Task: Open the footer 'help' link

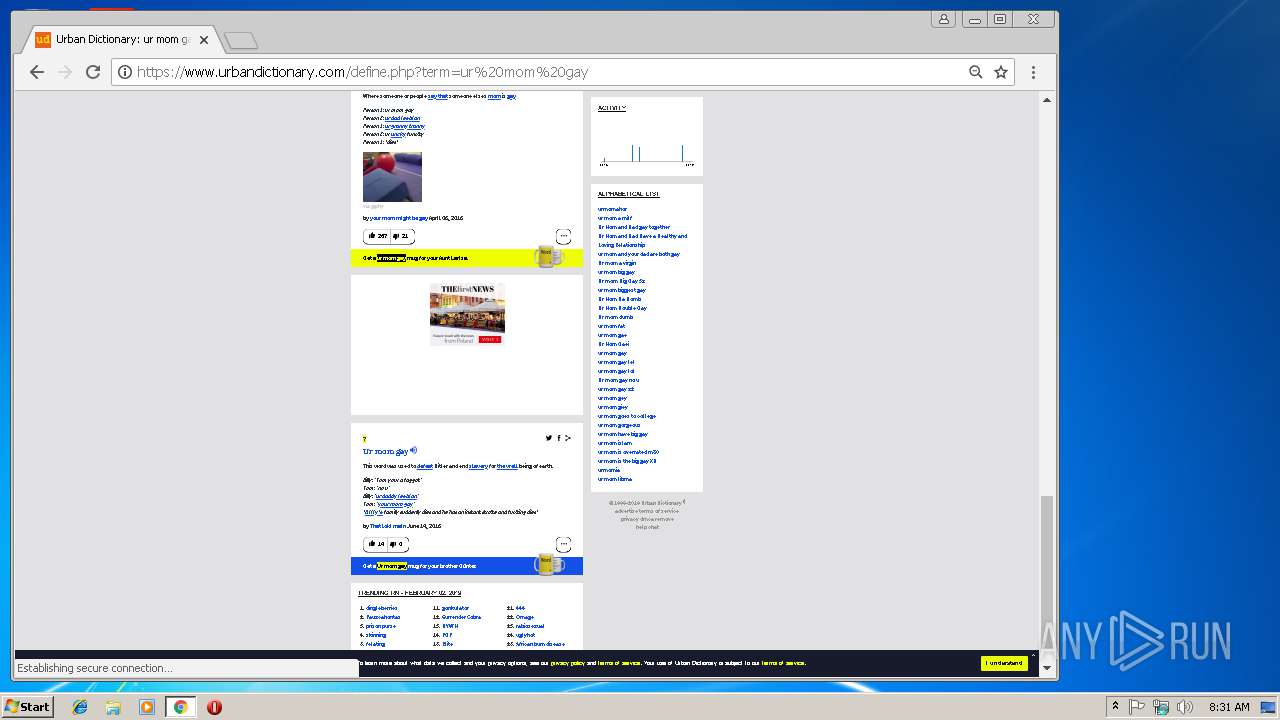Action: point(641,527)
